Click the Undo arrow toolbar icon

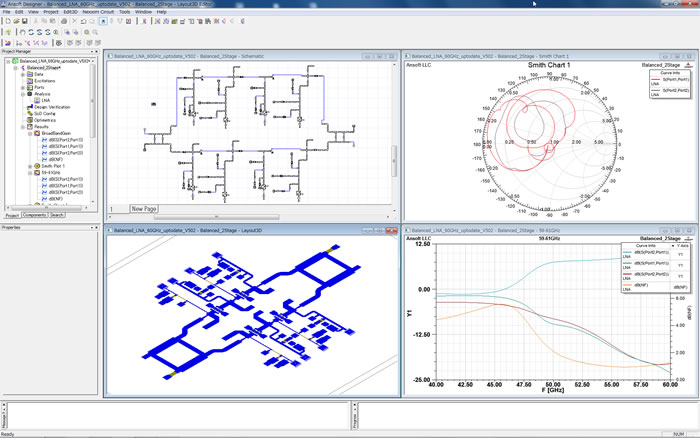[83, 21]
